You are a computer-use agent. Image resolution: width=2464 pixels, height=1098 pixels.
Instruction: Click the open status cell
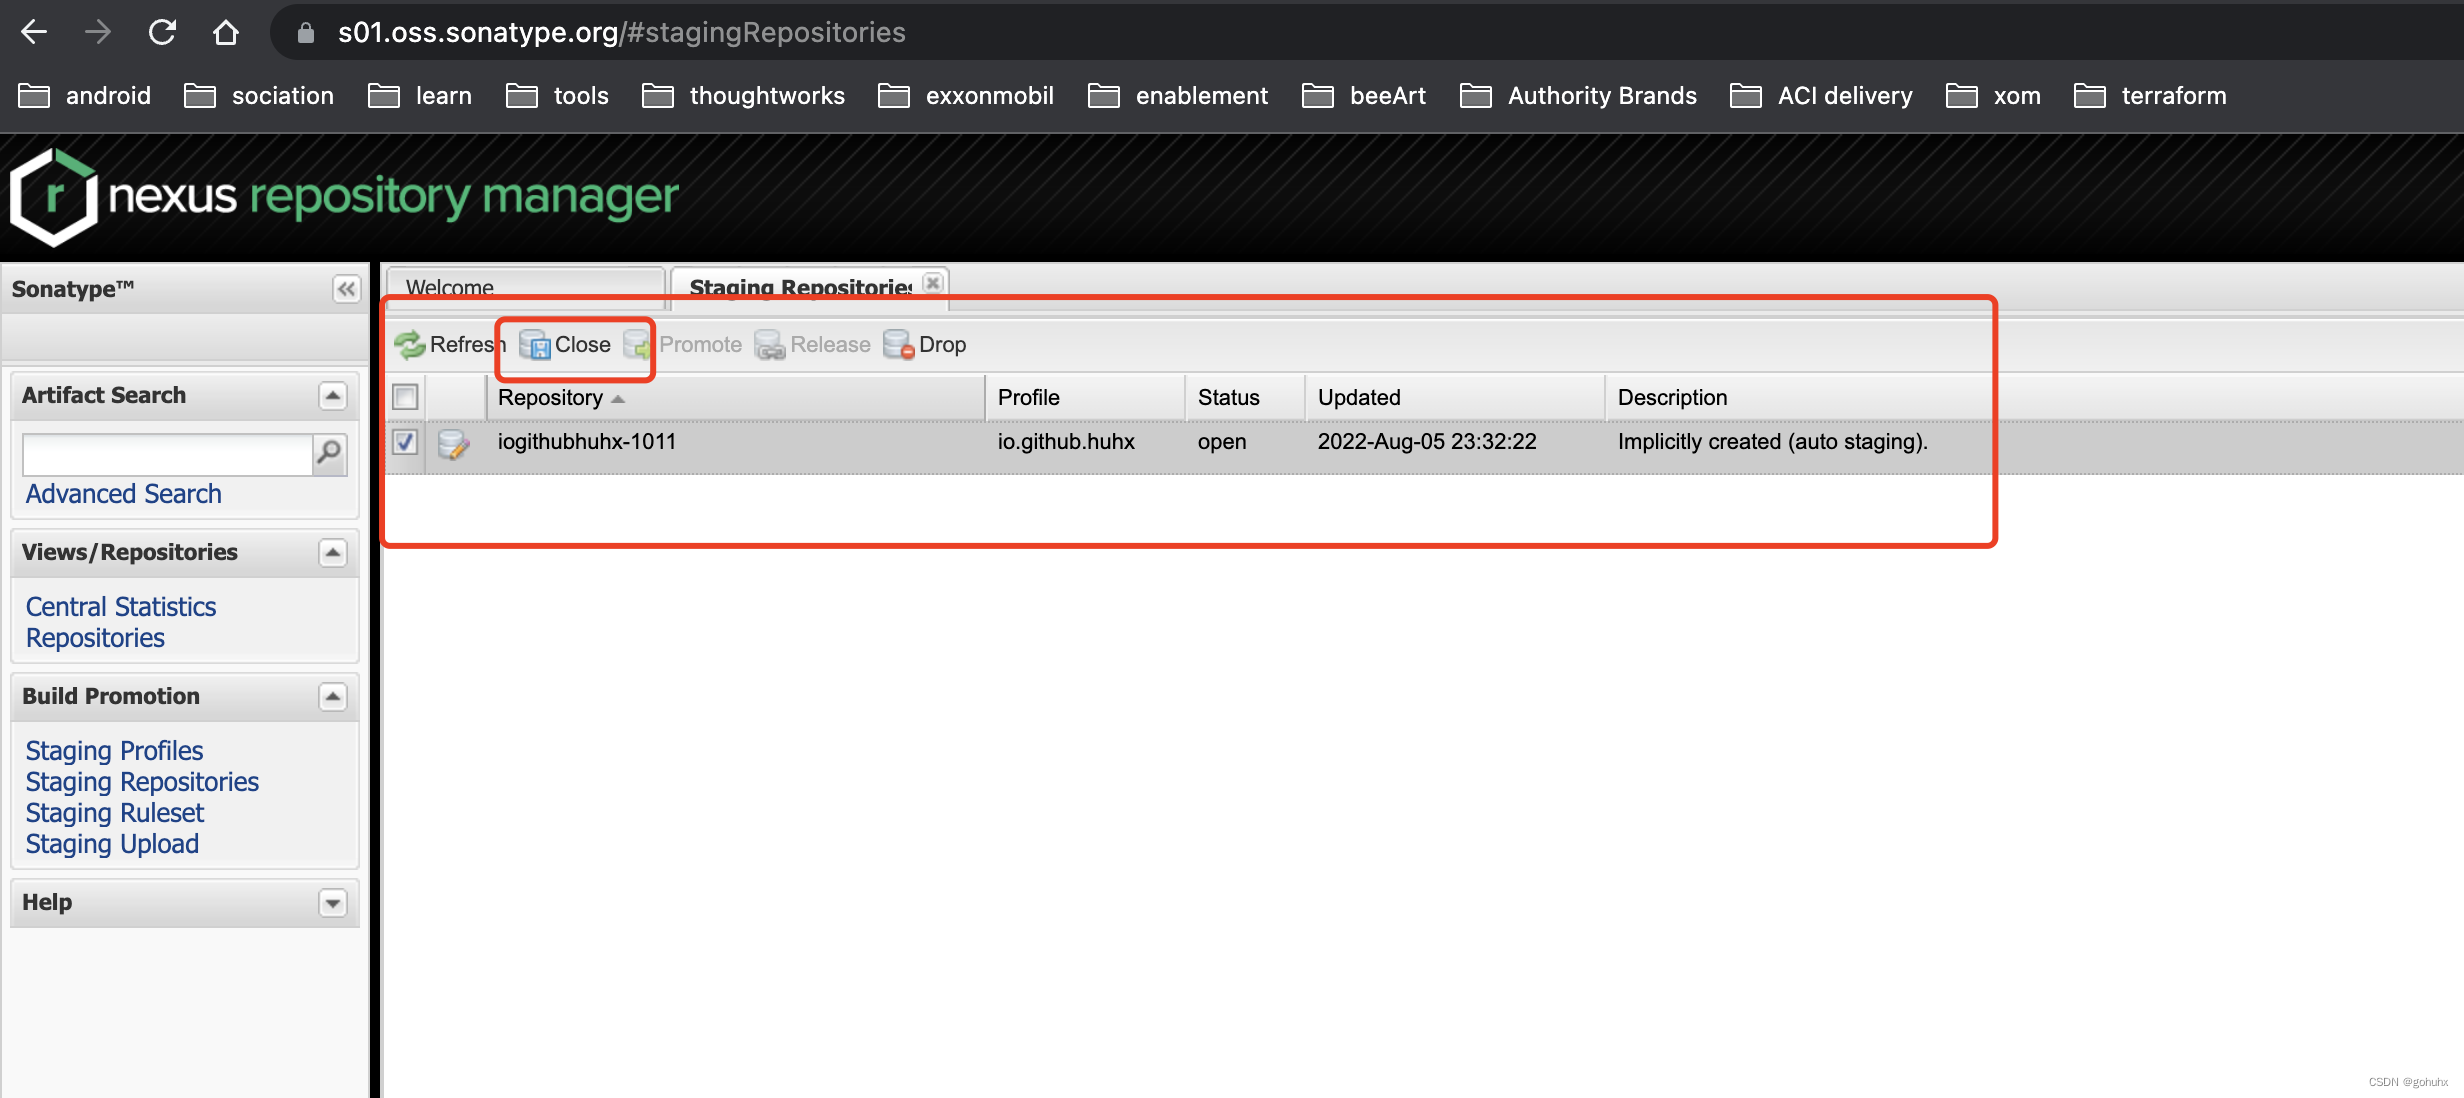1222,442
